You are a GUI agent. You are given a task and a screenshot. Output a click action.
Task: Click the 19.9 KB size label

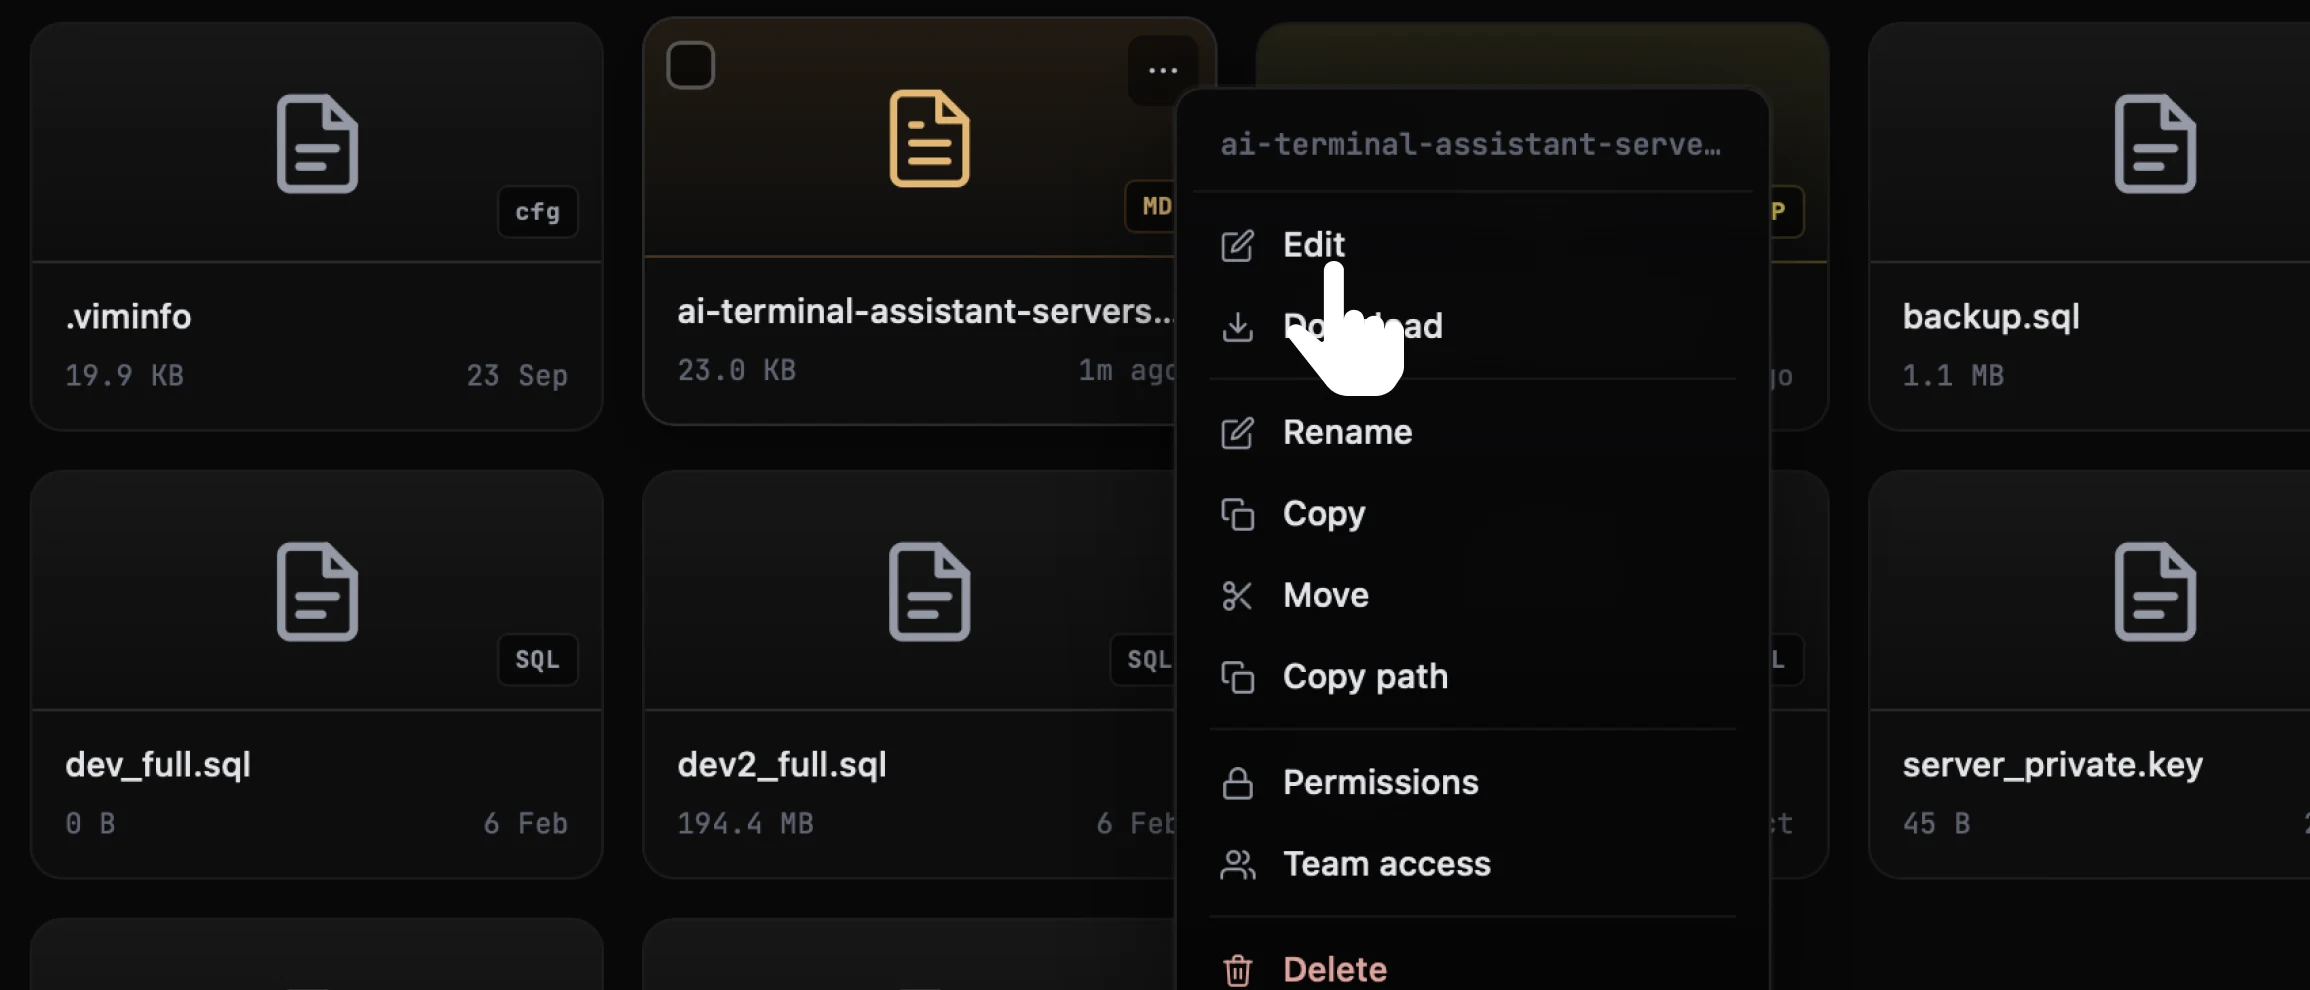point(124,376)
